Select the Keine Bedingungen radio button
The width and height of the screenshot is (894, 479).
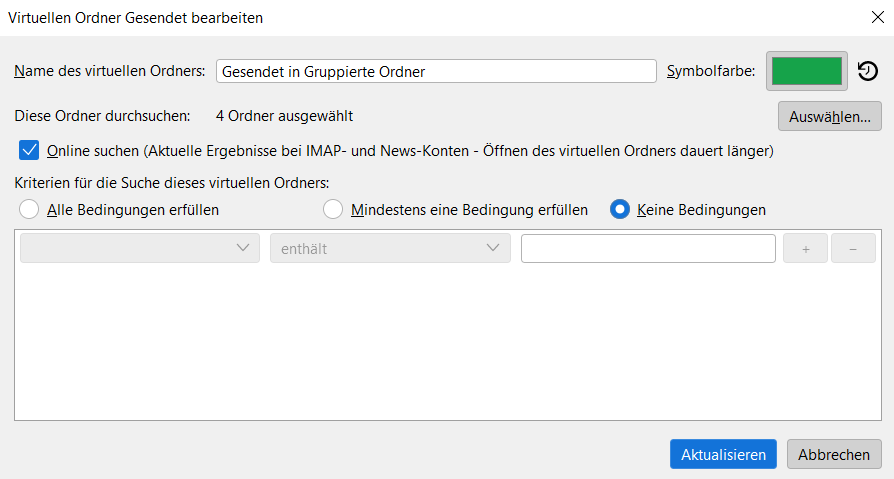click(620, 210)
